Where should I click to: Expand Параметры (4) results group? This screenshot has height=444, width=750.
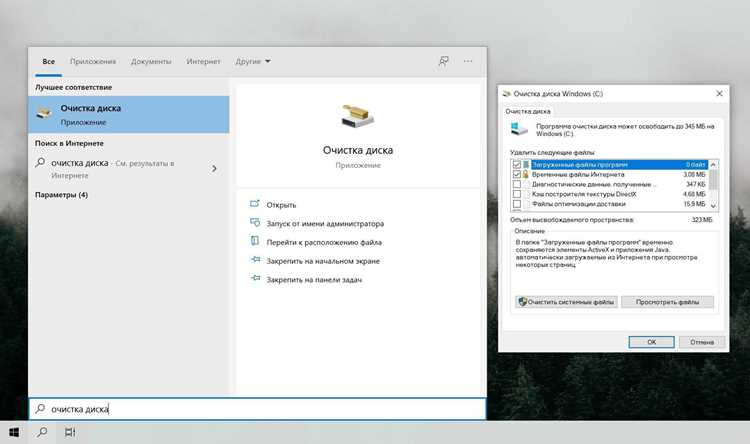click(61, 195)
